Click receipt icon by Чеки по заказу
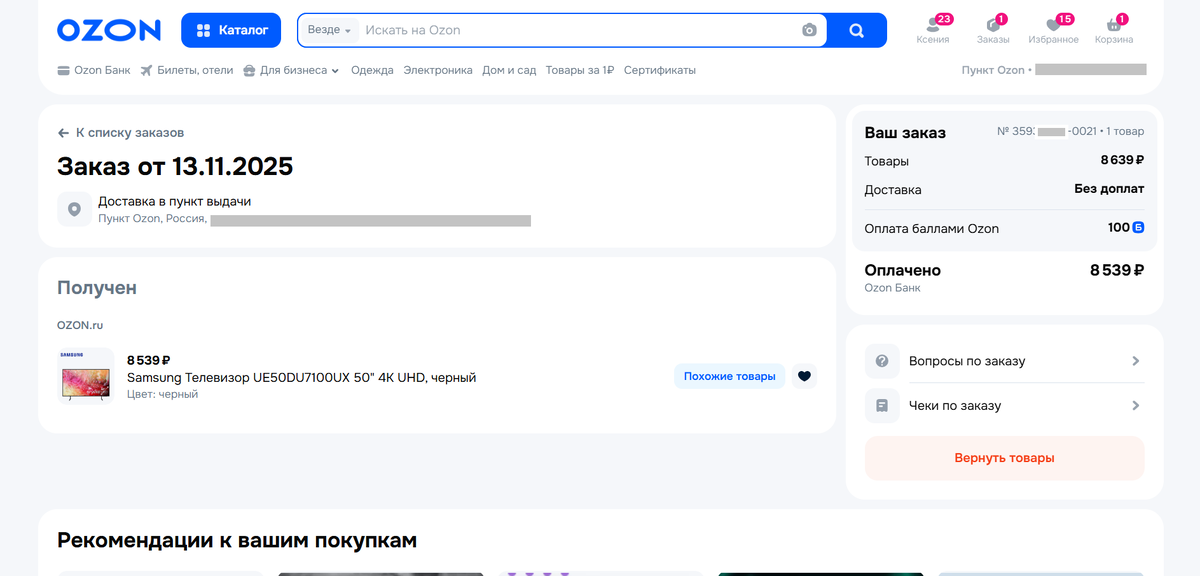 pos(882,406)
